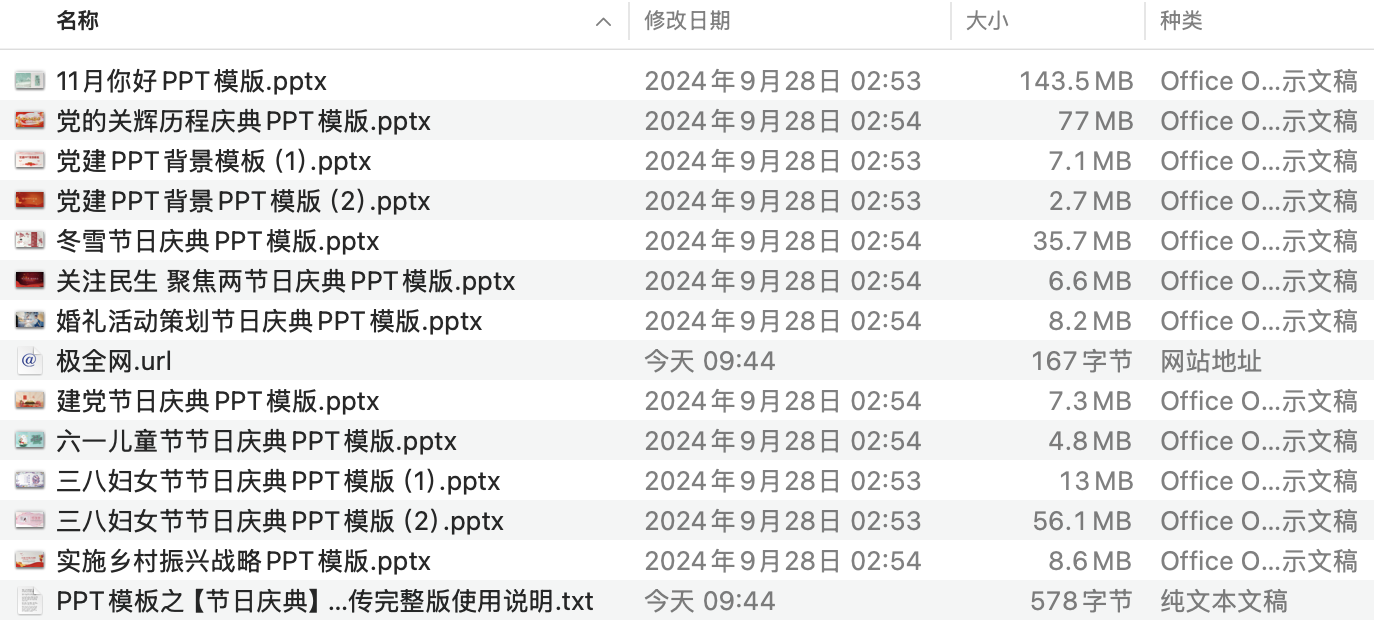Sort files by 名称 column header

[78, 21]
